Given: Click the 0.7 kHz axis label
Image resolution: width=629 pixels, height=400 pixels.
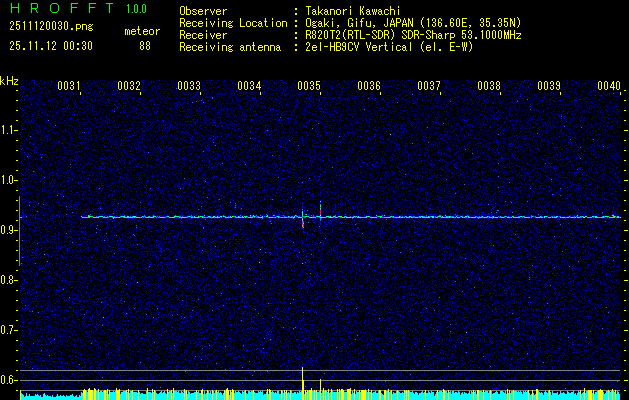Looking at the screenshot, I should coord(8,330).
